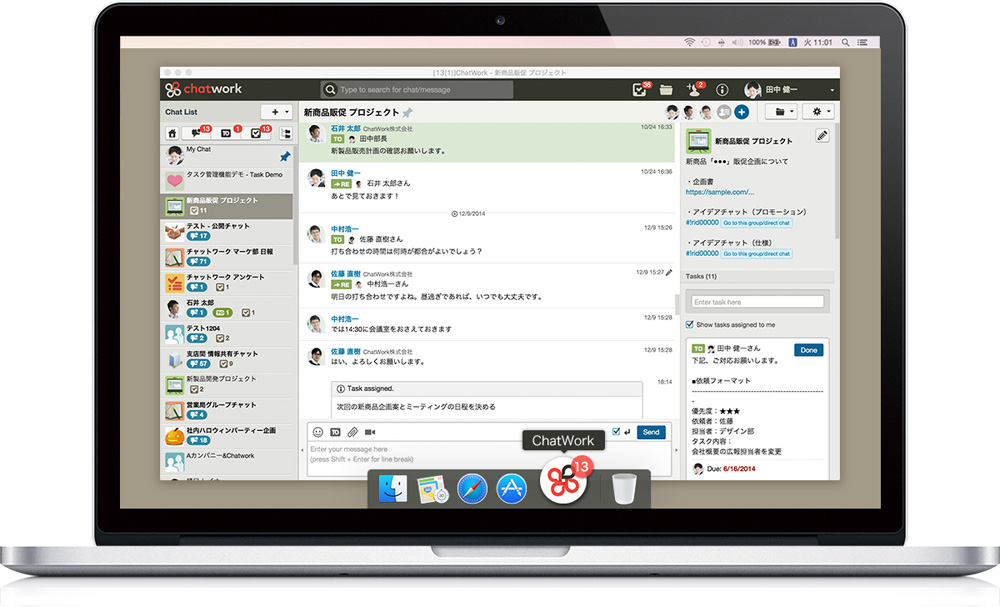Open Trash in the dock
Viewport: 1000px width, 607px height.
[624, 489]
